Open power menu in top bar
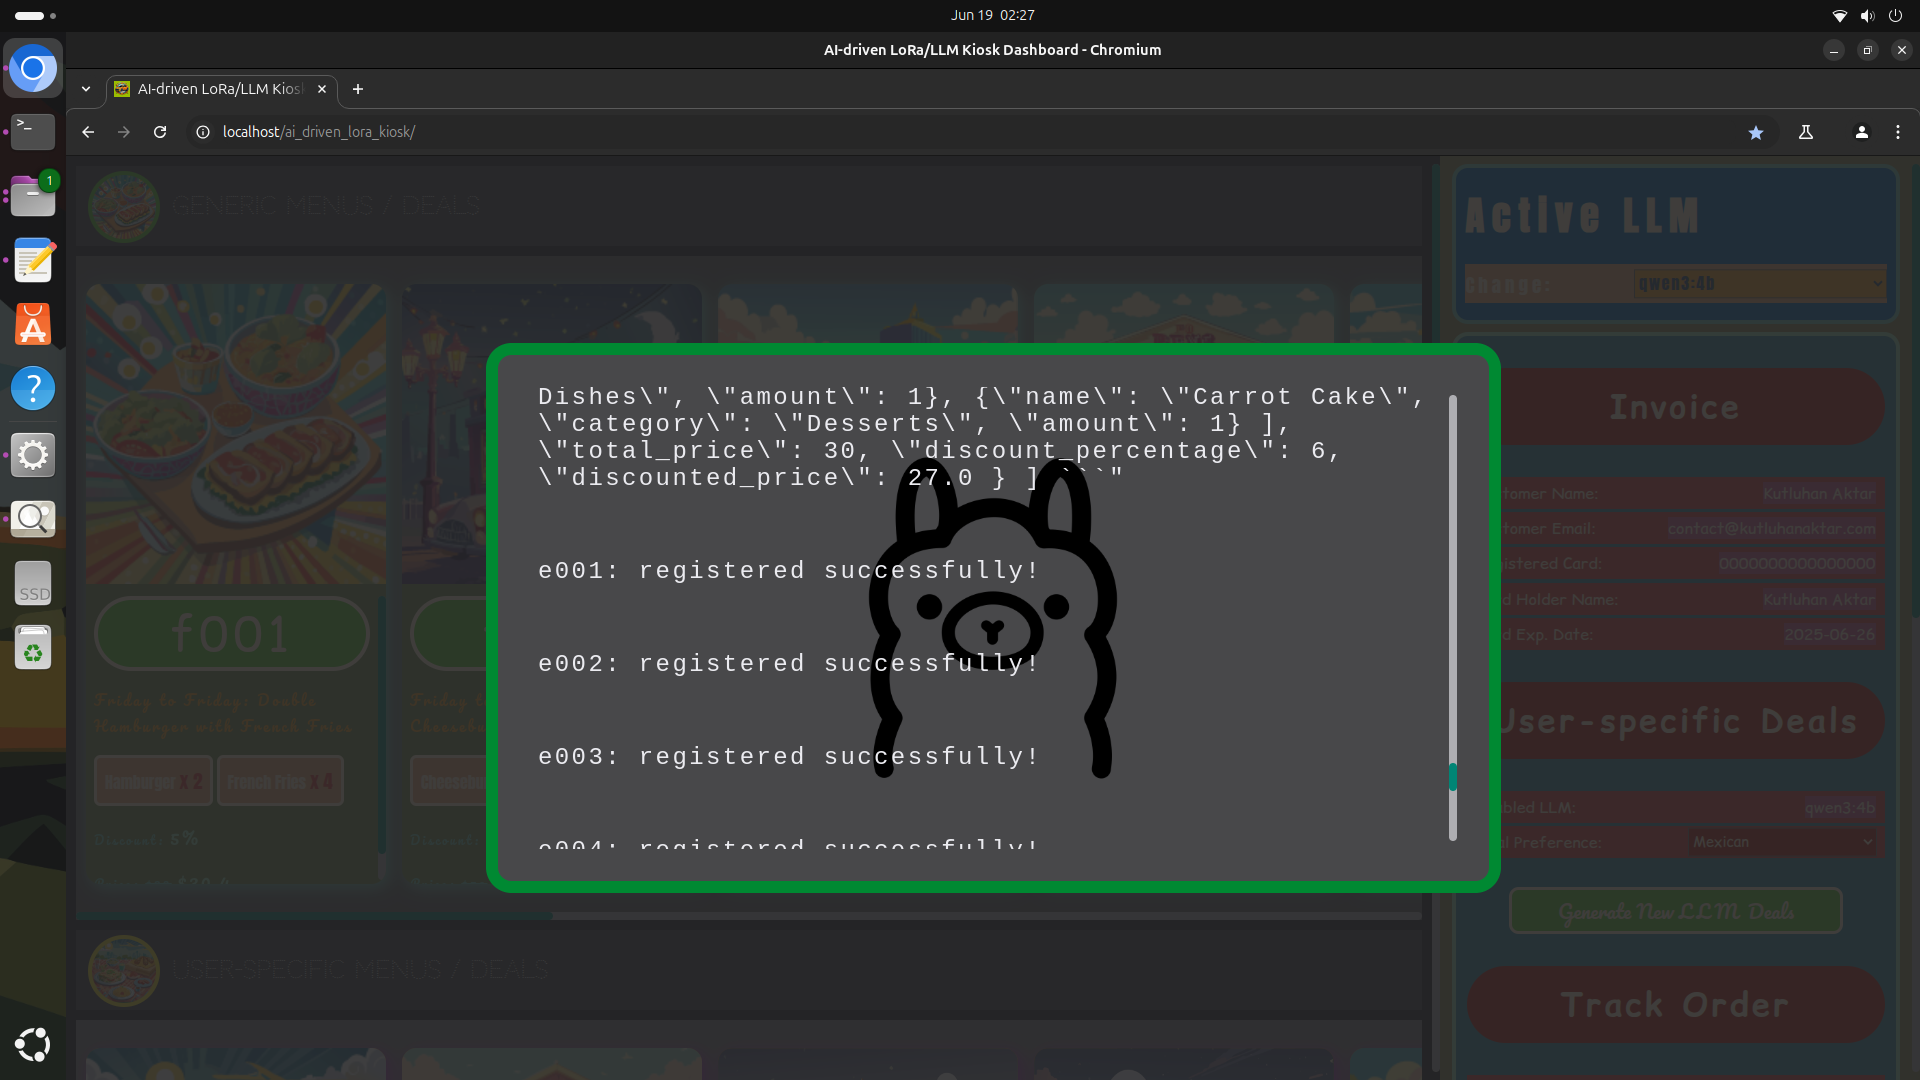 (1895, 15)
